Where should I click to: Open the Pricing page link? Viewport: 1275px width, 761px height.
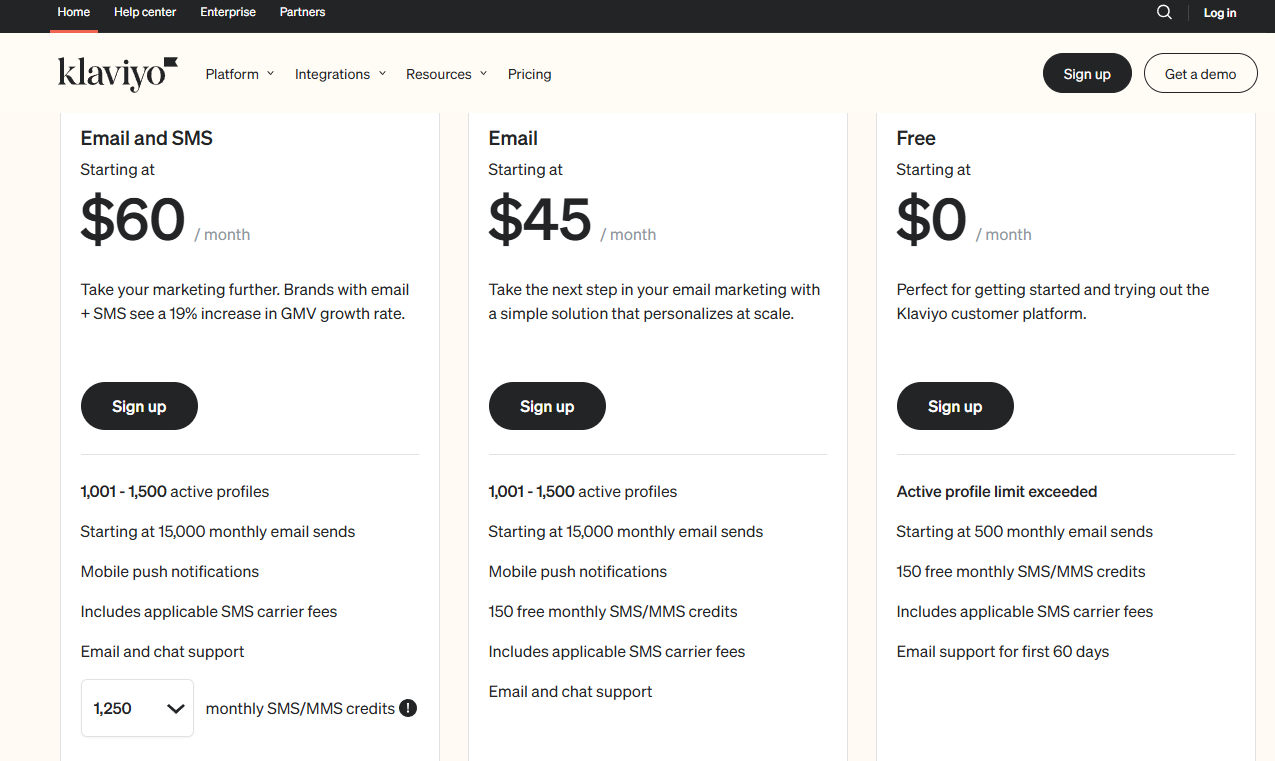point(529,74)
